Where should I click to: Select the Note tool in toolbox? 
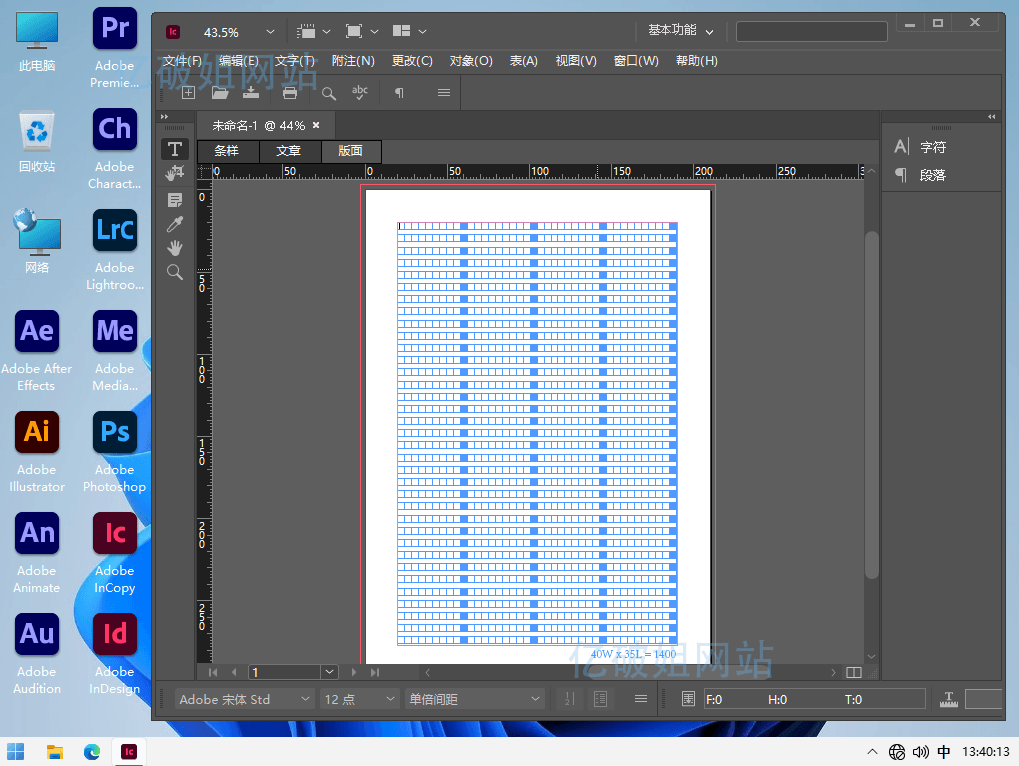(175, 200)
